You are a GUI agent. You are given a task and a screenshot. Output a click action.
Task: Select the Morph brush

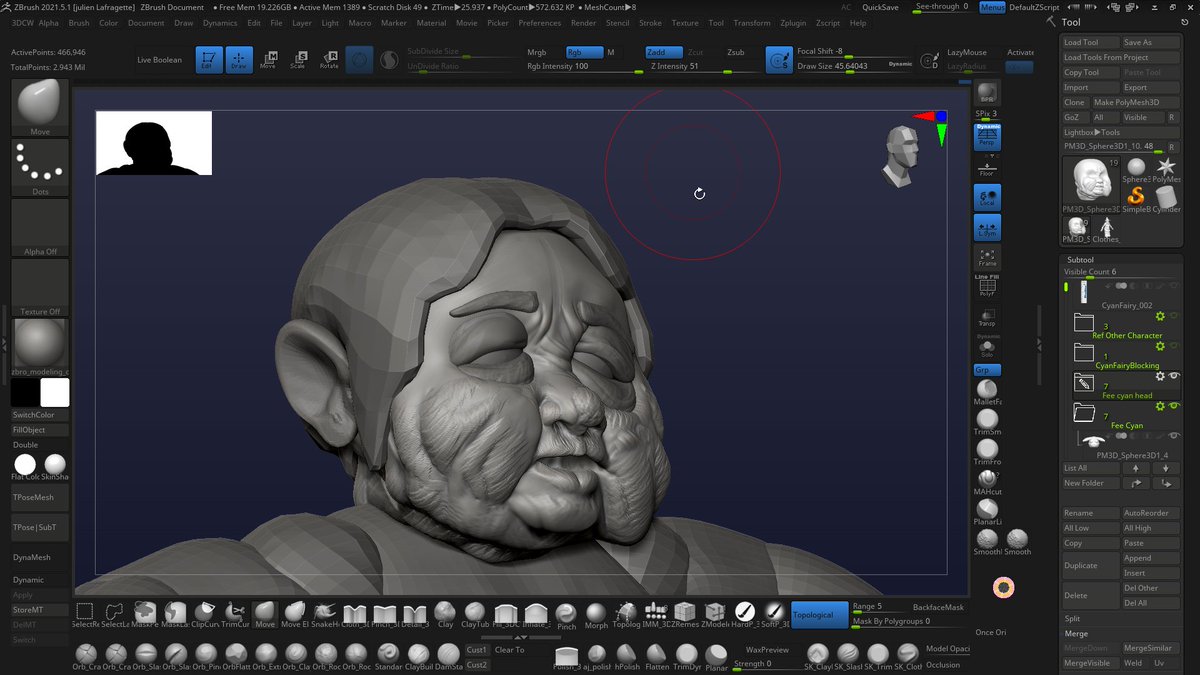pyautogui.click(x=596, y=614)
